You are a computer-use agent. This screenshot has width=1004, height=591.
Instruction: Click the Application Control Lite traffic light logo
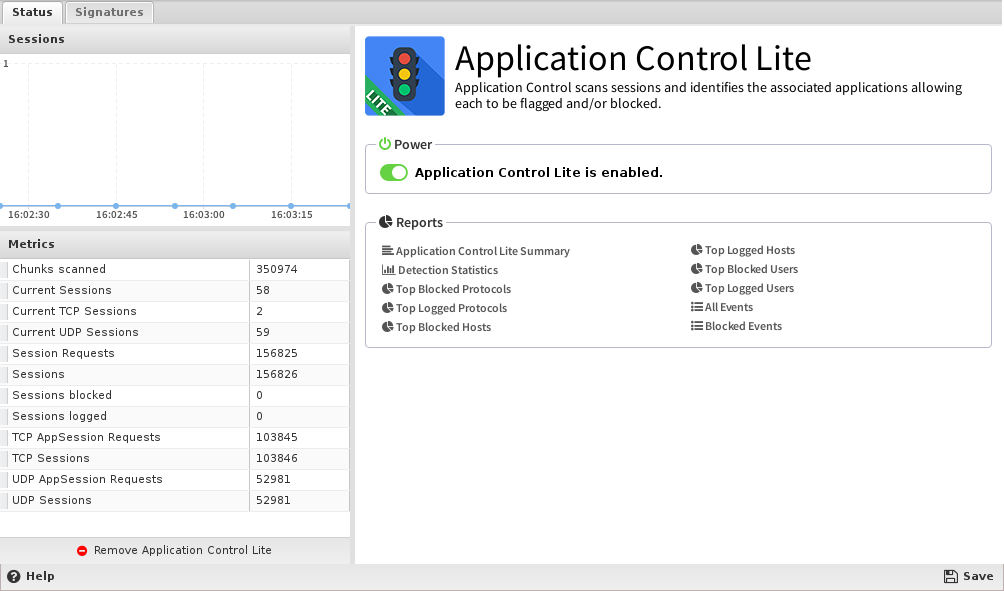pyautogui.click(x=405, y=76)
